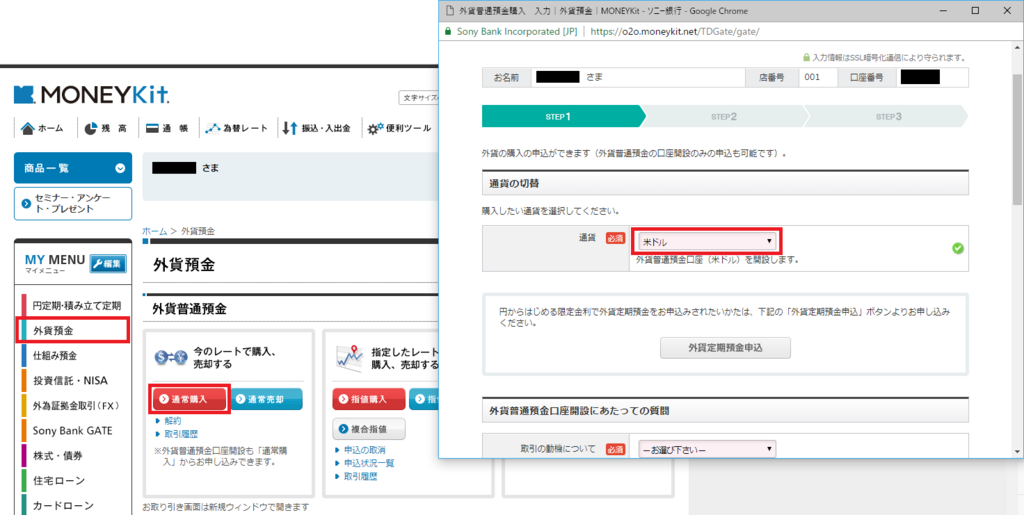Open the 通貨 米ドル currency dropdown

707,242
